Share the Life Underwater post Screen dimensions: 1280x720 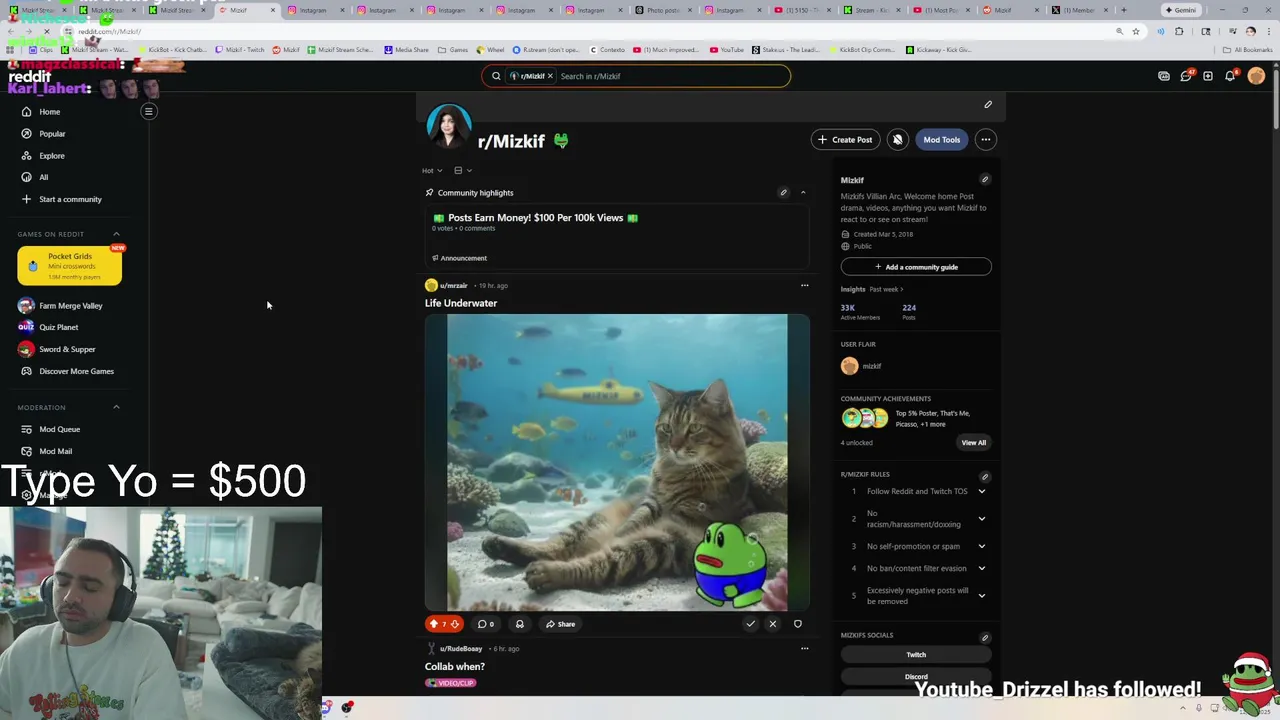pos(560,624)
